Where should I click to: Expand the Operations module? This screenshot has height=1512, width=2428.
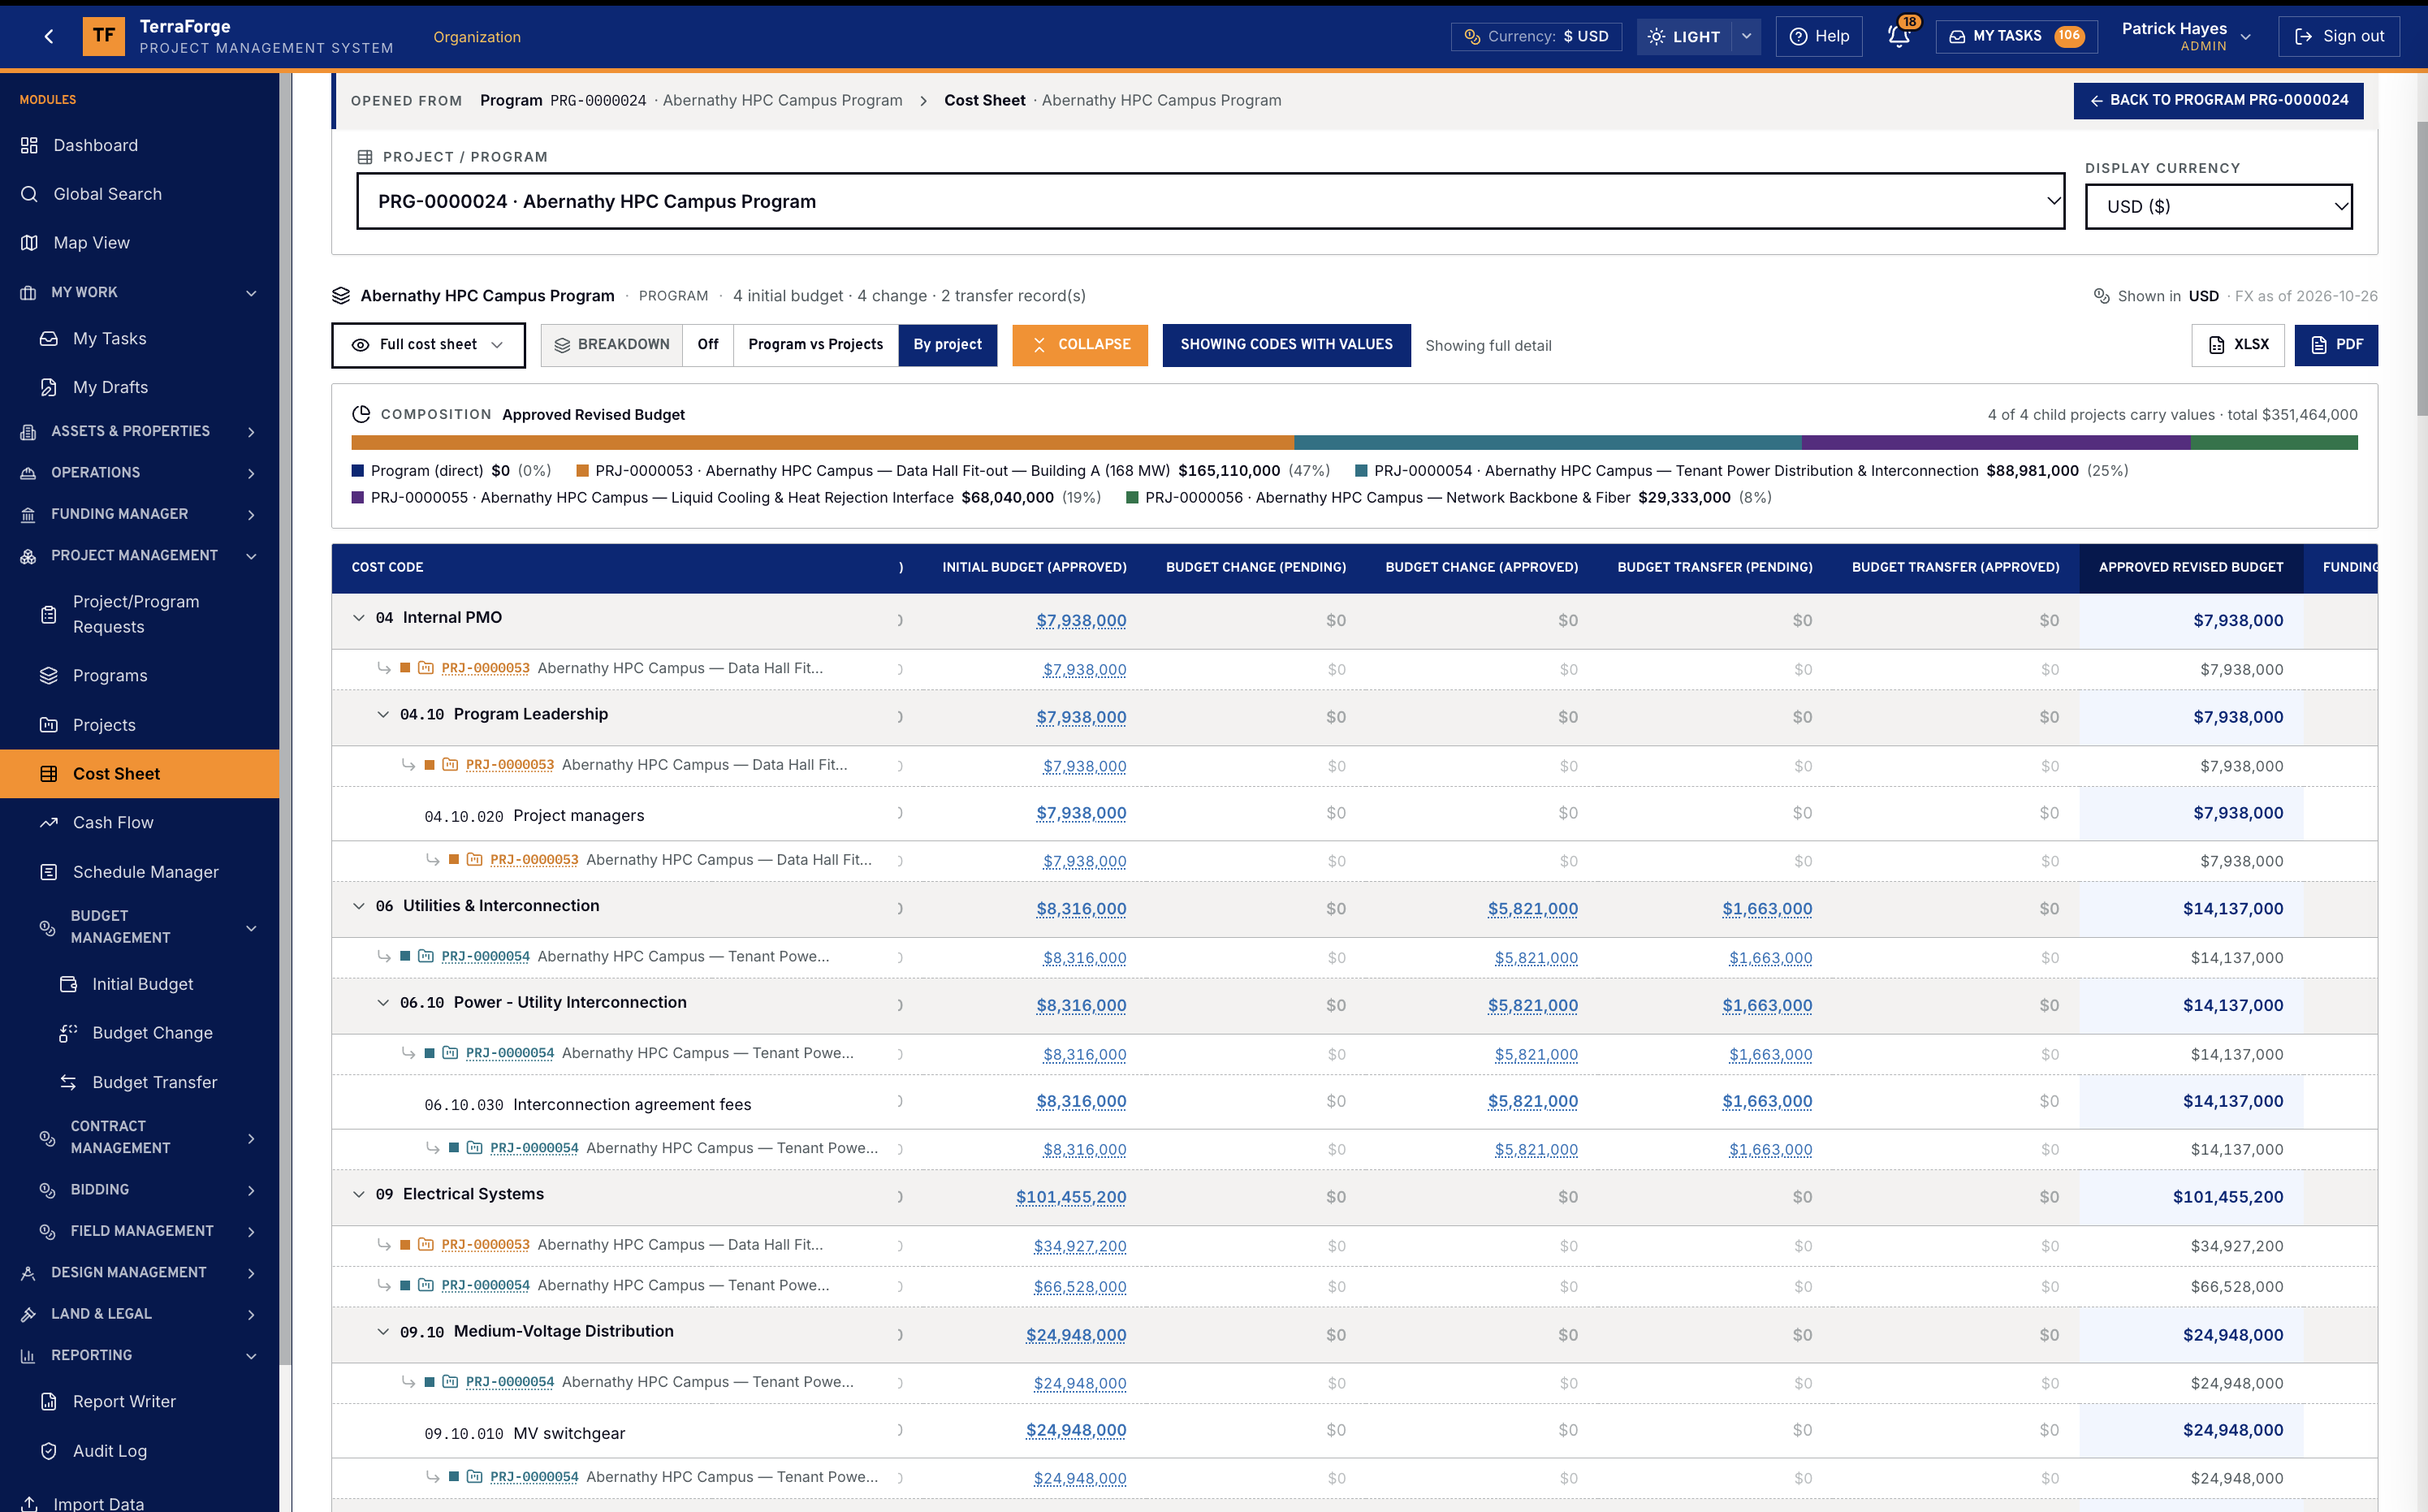139,473
